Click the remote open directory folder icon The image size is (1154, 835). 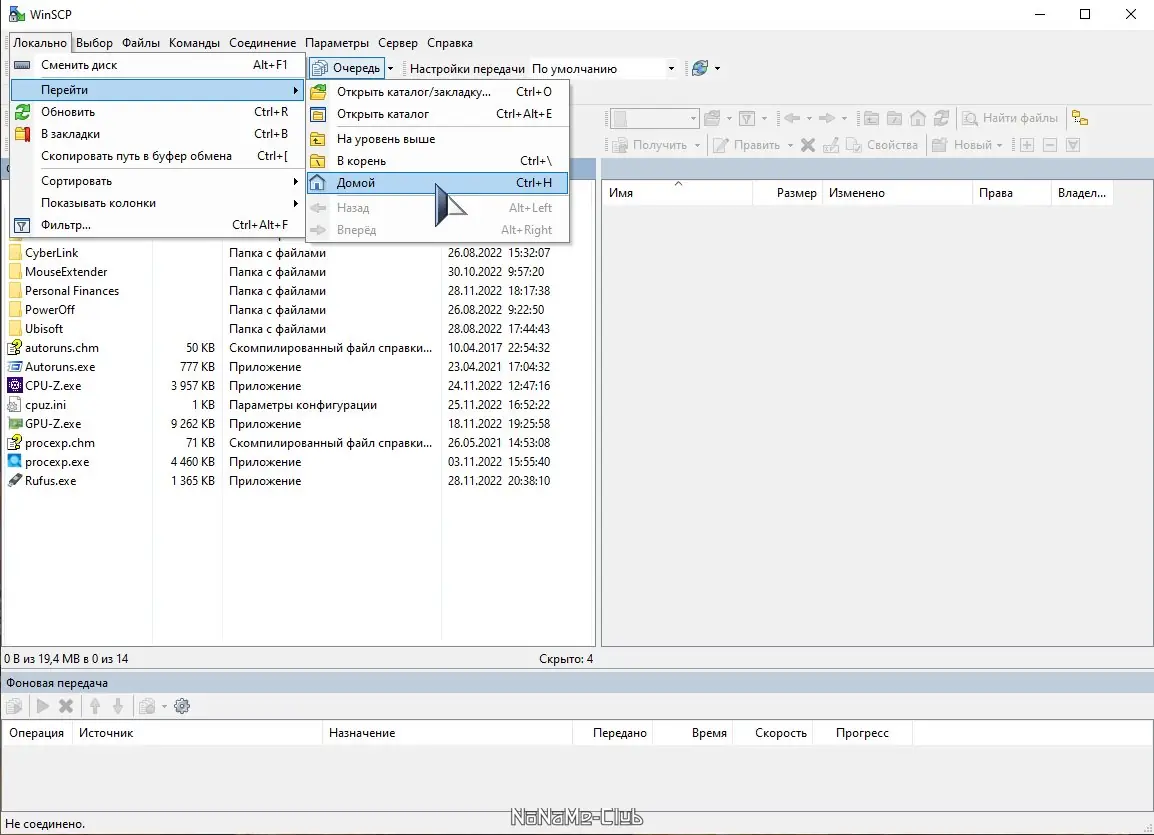coord(712,118)
